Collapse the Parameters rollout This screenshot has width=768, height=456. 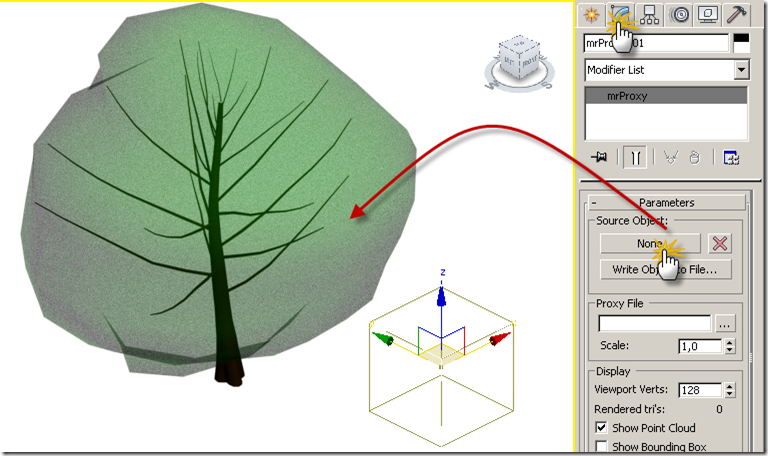coord(667,202)
